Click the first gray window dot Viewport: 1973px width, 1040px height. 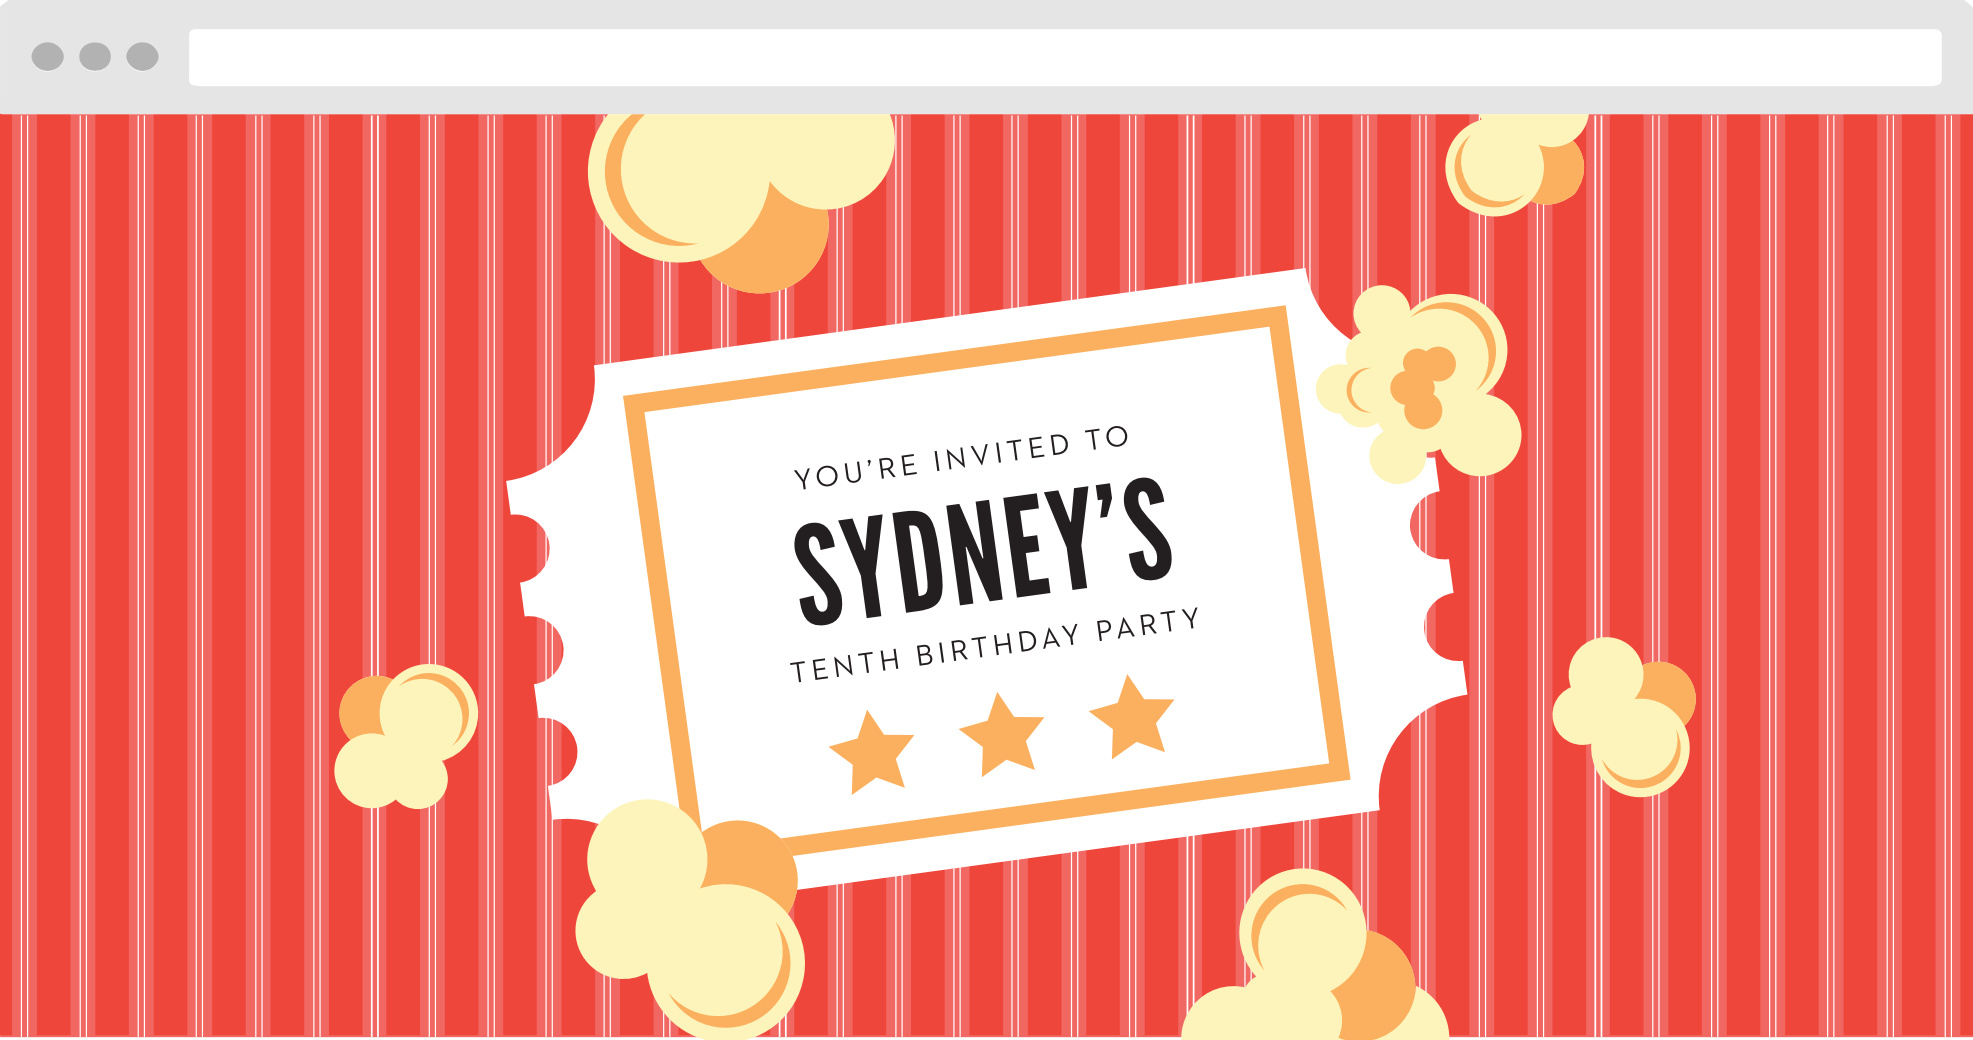click(48, 56)
